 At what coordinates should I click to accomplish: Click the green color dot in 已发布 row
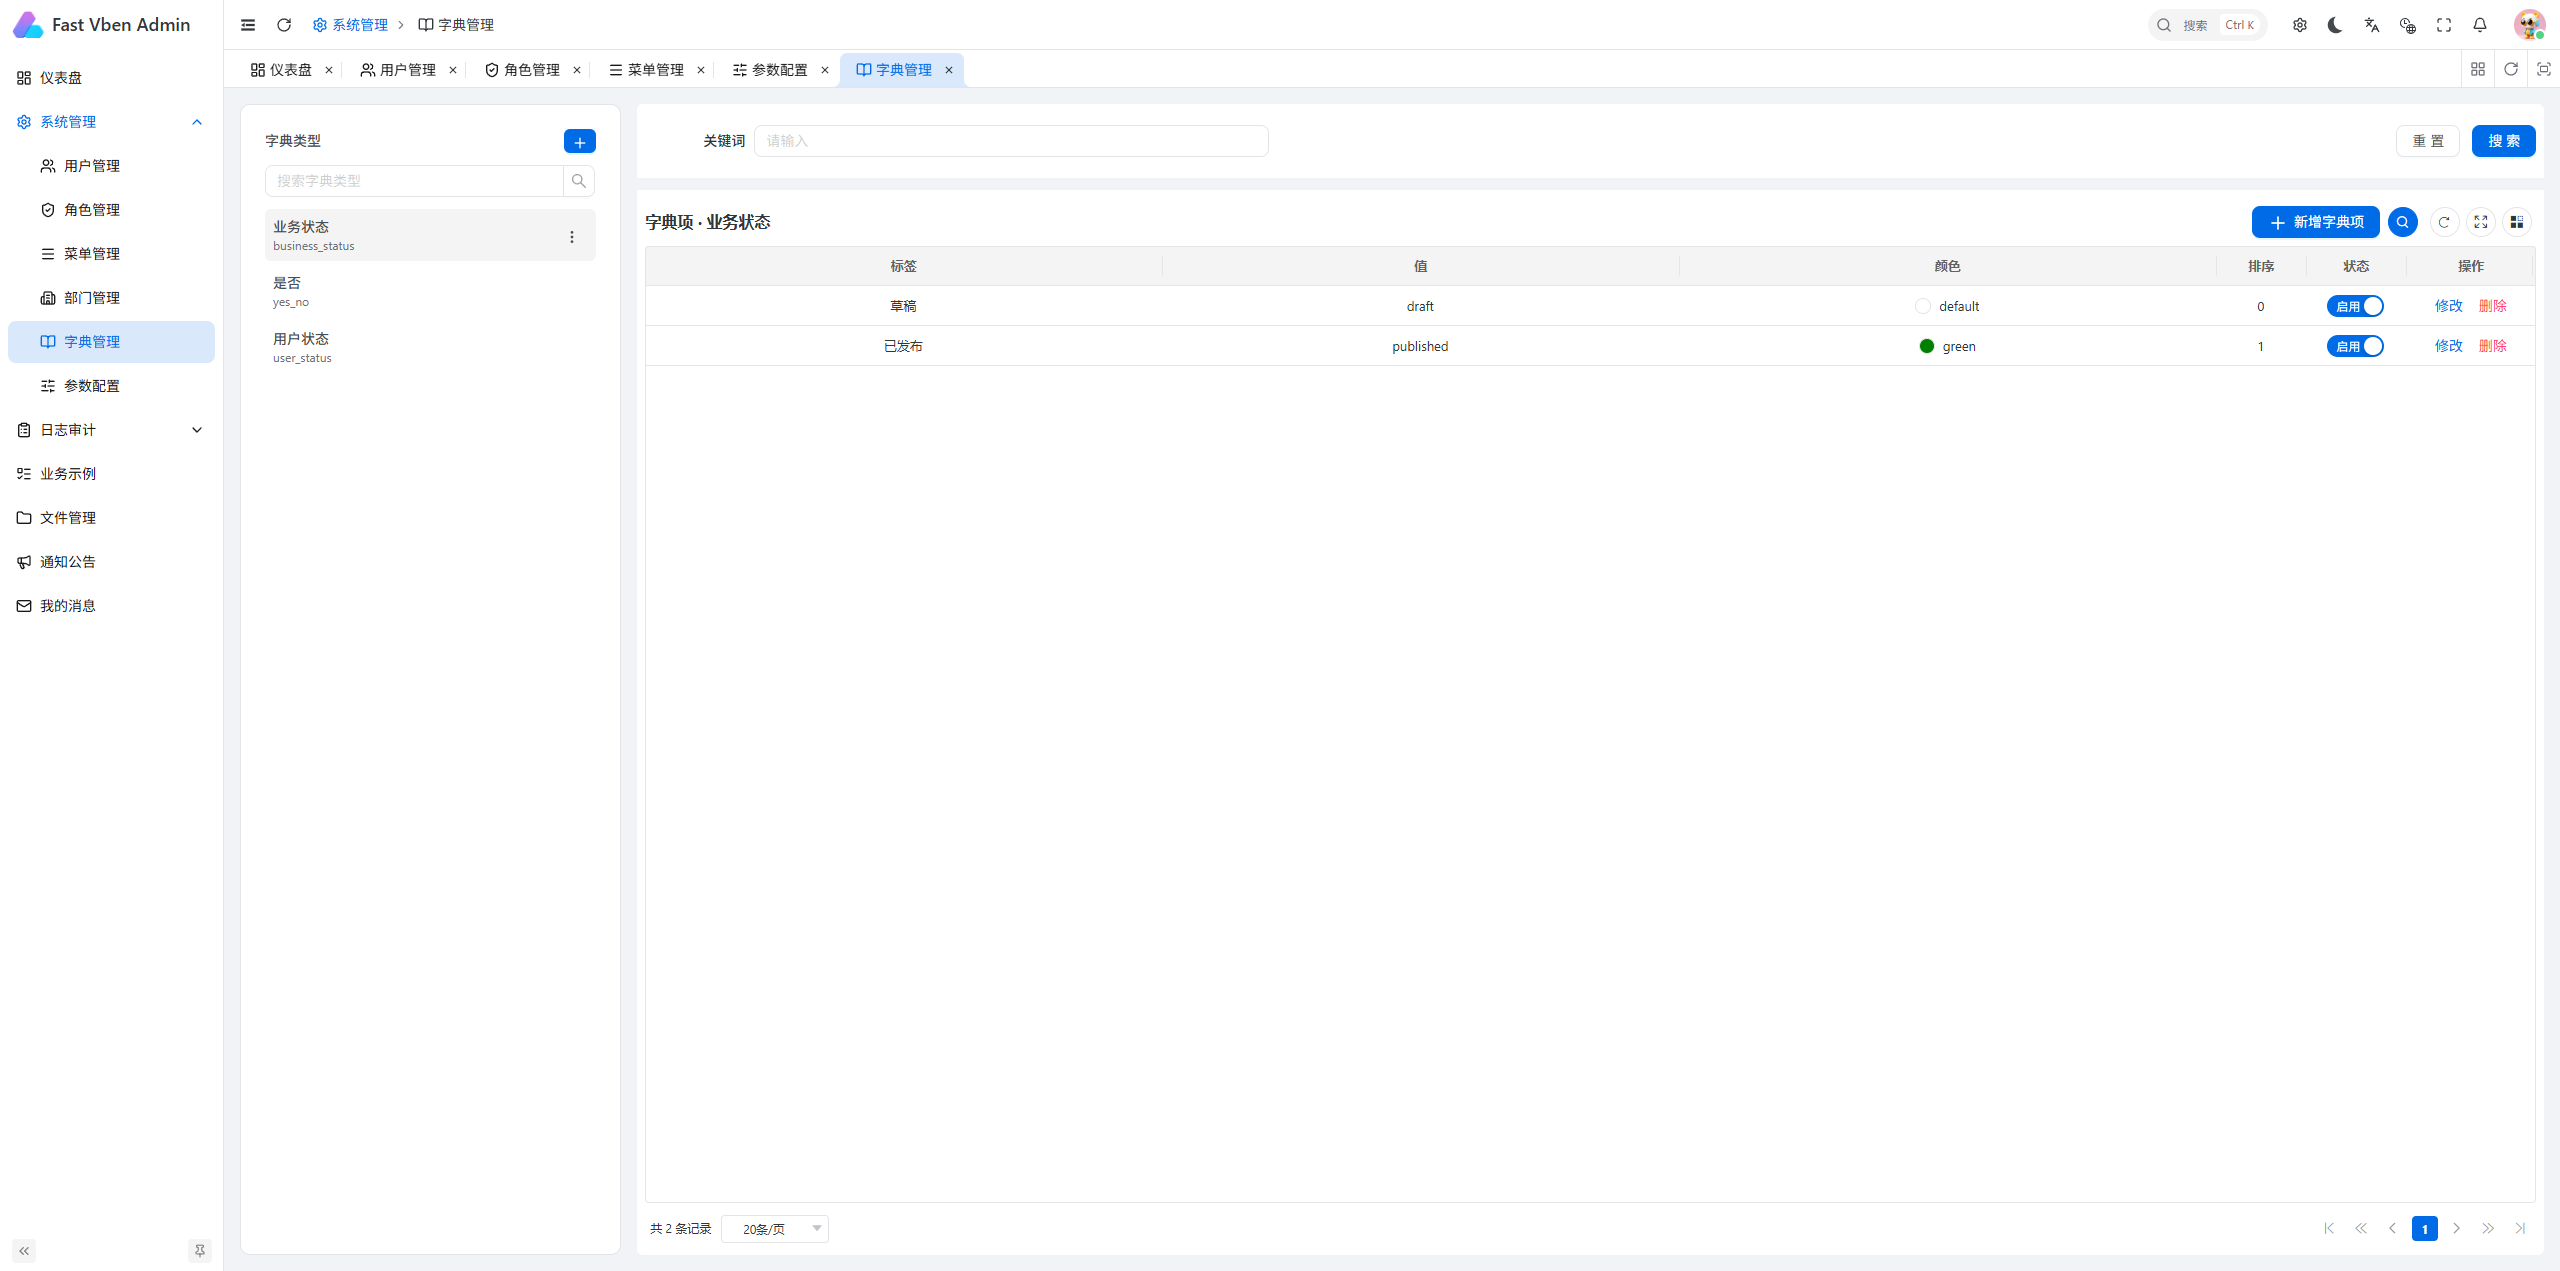pos(1927,346)
